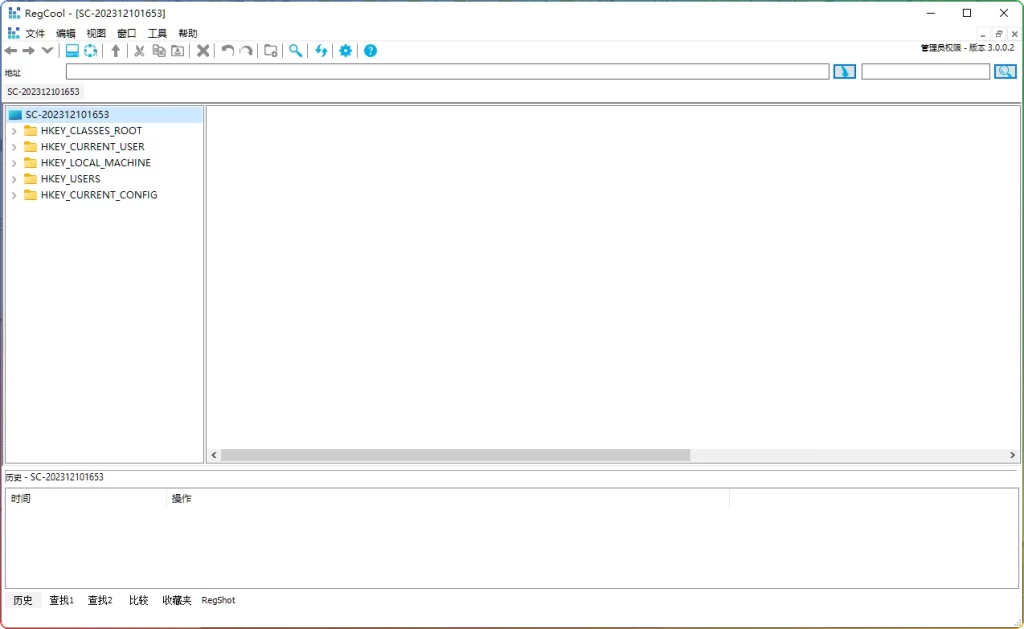Select the Cut icon on the toolbar
Viewport: 1024px width, 629px height.
point(139,50)
